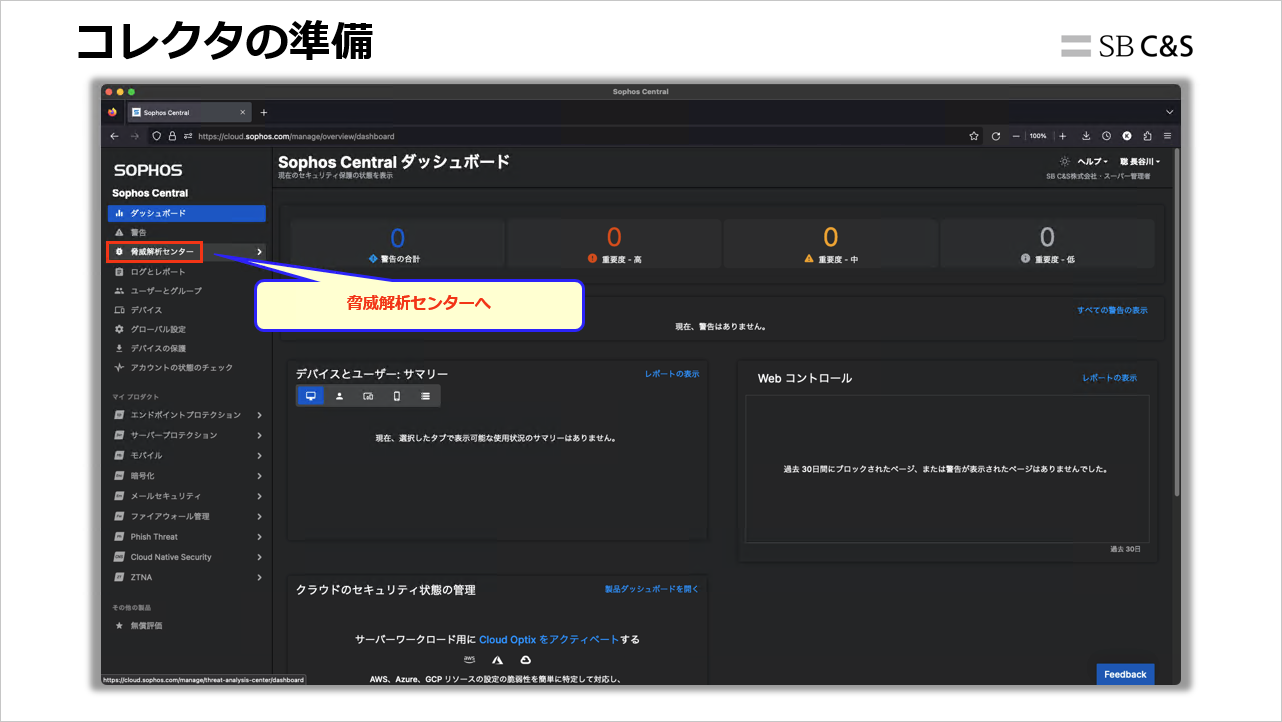This screenshot has width=1282, height=722.
Task: Open レポートの表示 in device summary
Action: (672, 374)
